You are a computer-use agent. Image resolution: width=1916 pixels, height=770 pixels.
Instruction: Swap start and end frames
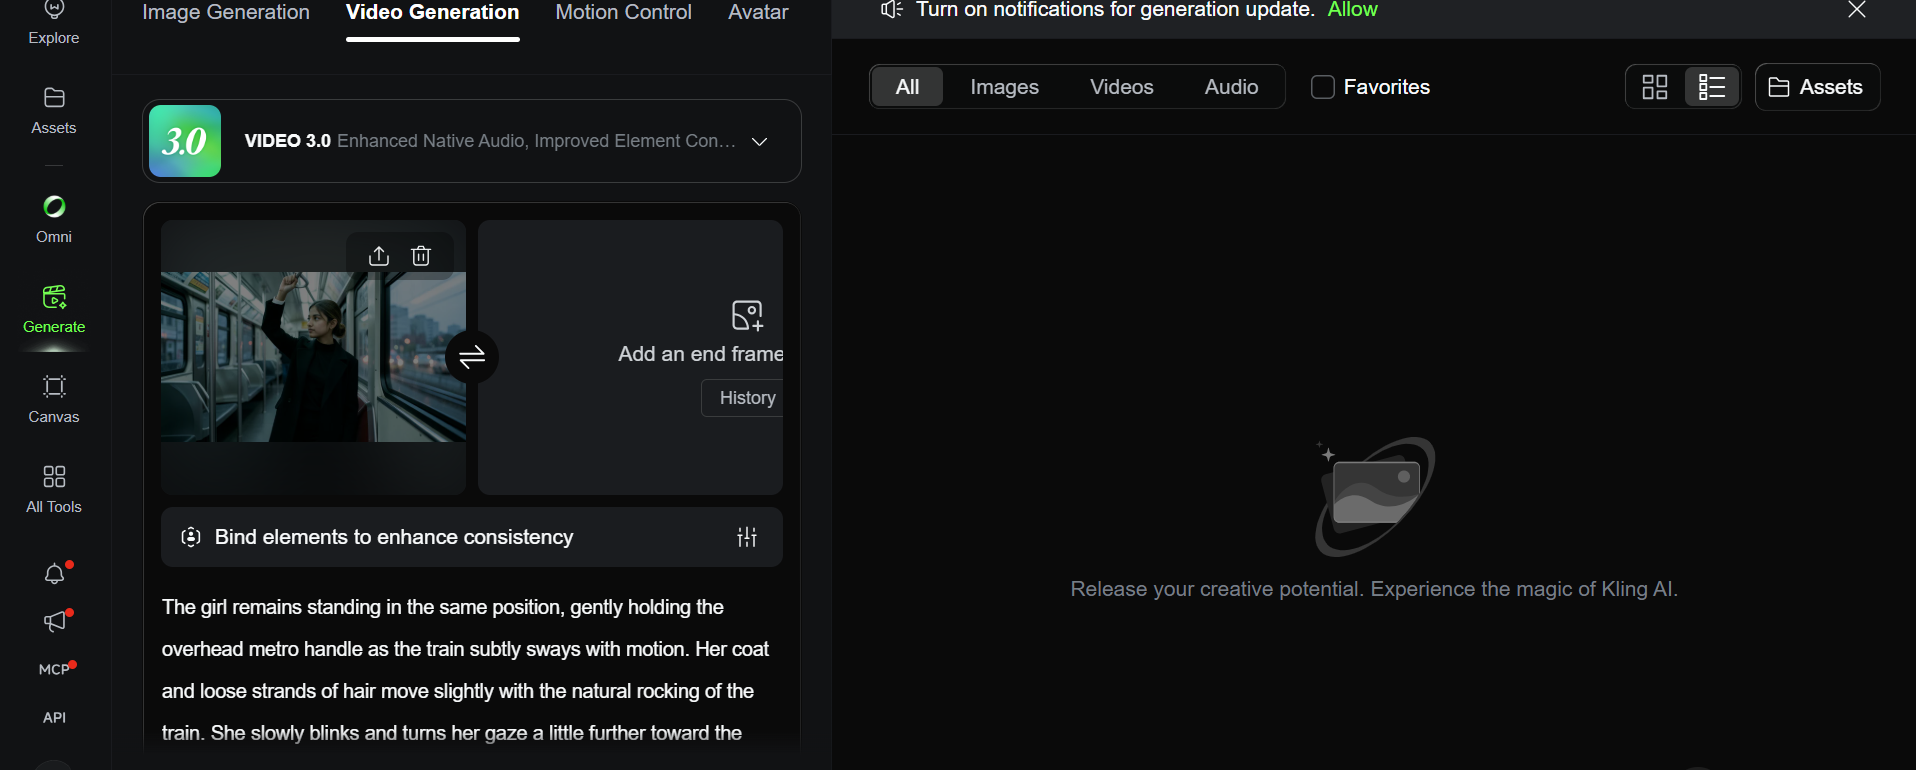click(472, 356)
